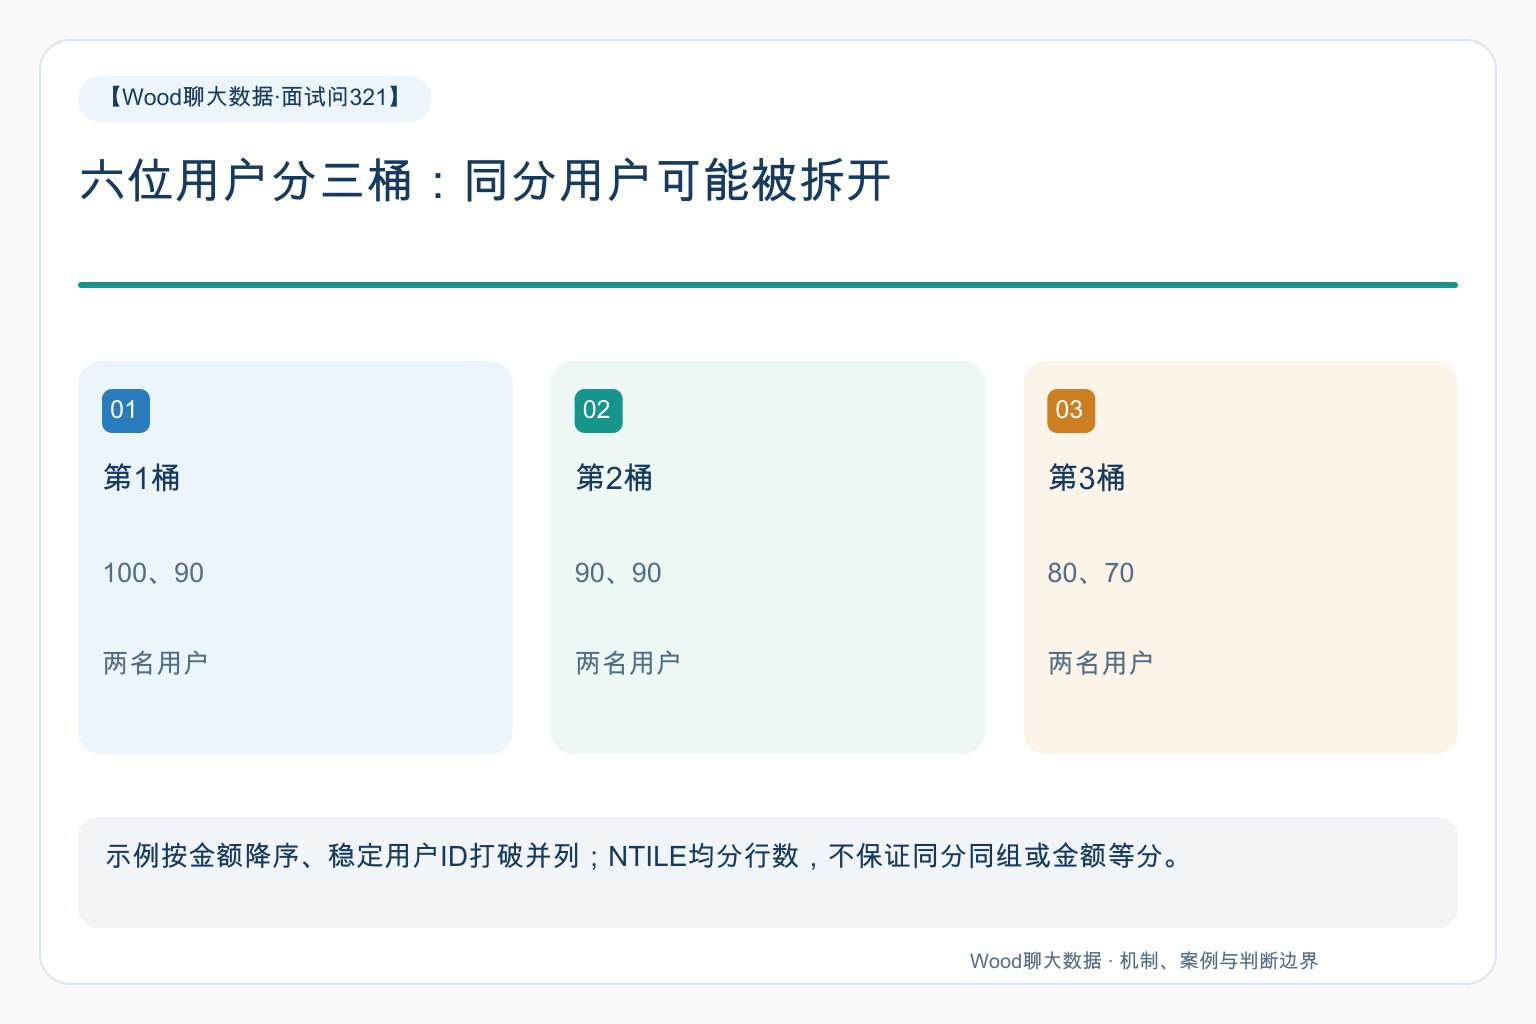Select the title 六位用户分三桶：同分用户可能被拆开
This screenshot has height=1024, width=1536.
pos(485,182)
